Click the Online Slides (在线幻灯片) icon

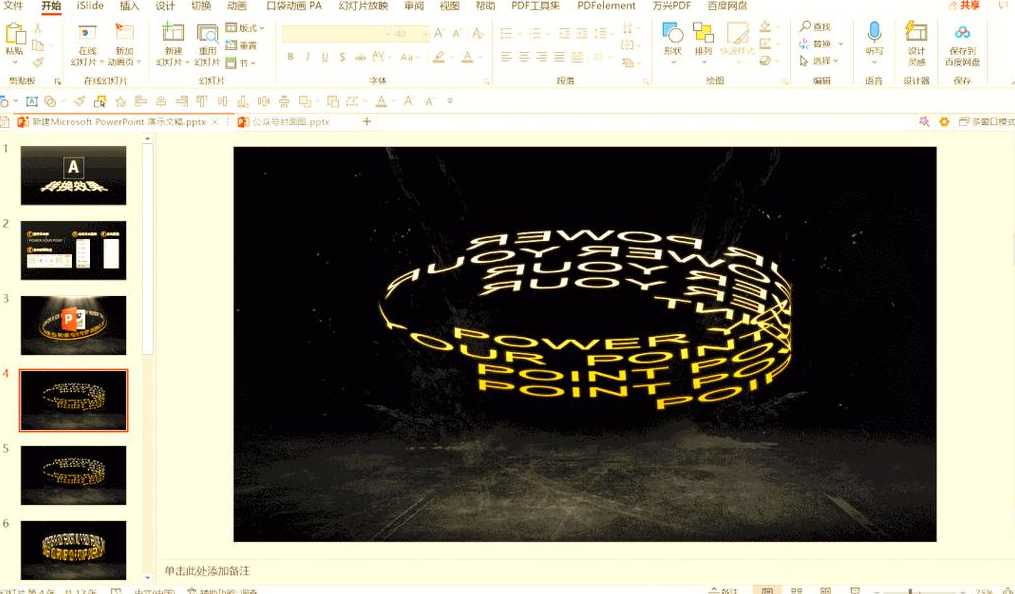(x=87, y=33)
